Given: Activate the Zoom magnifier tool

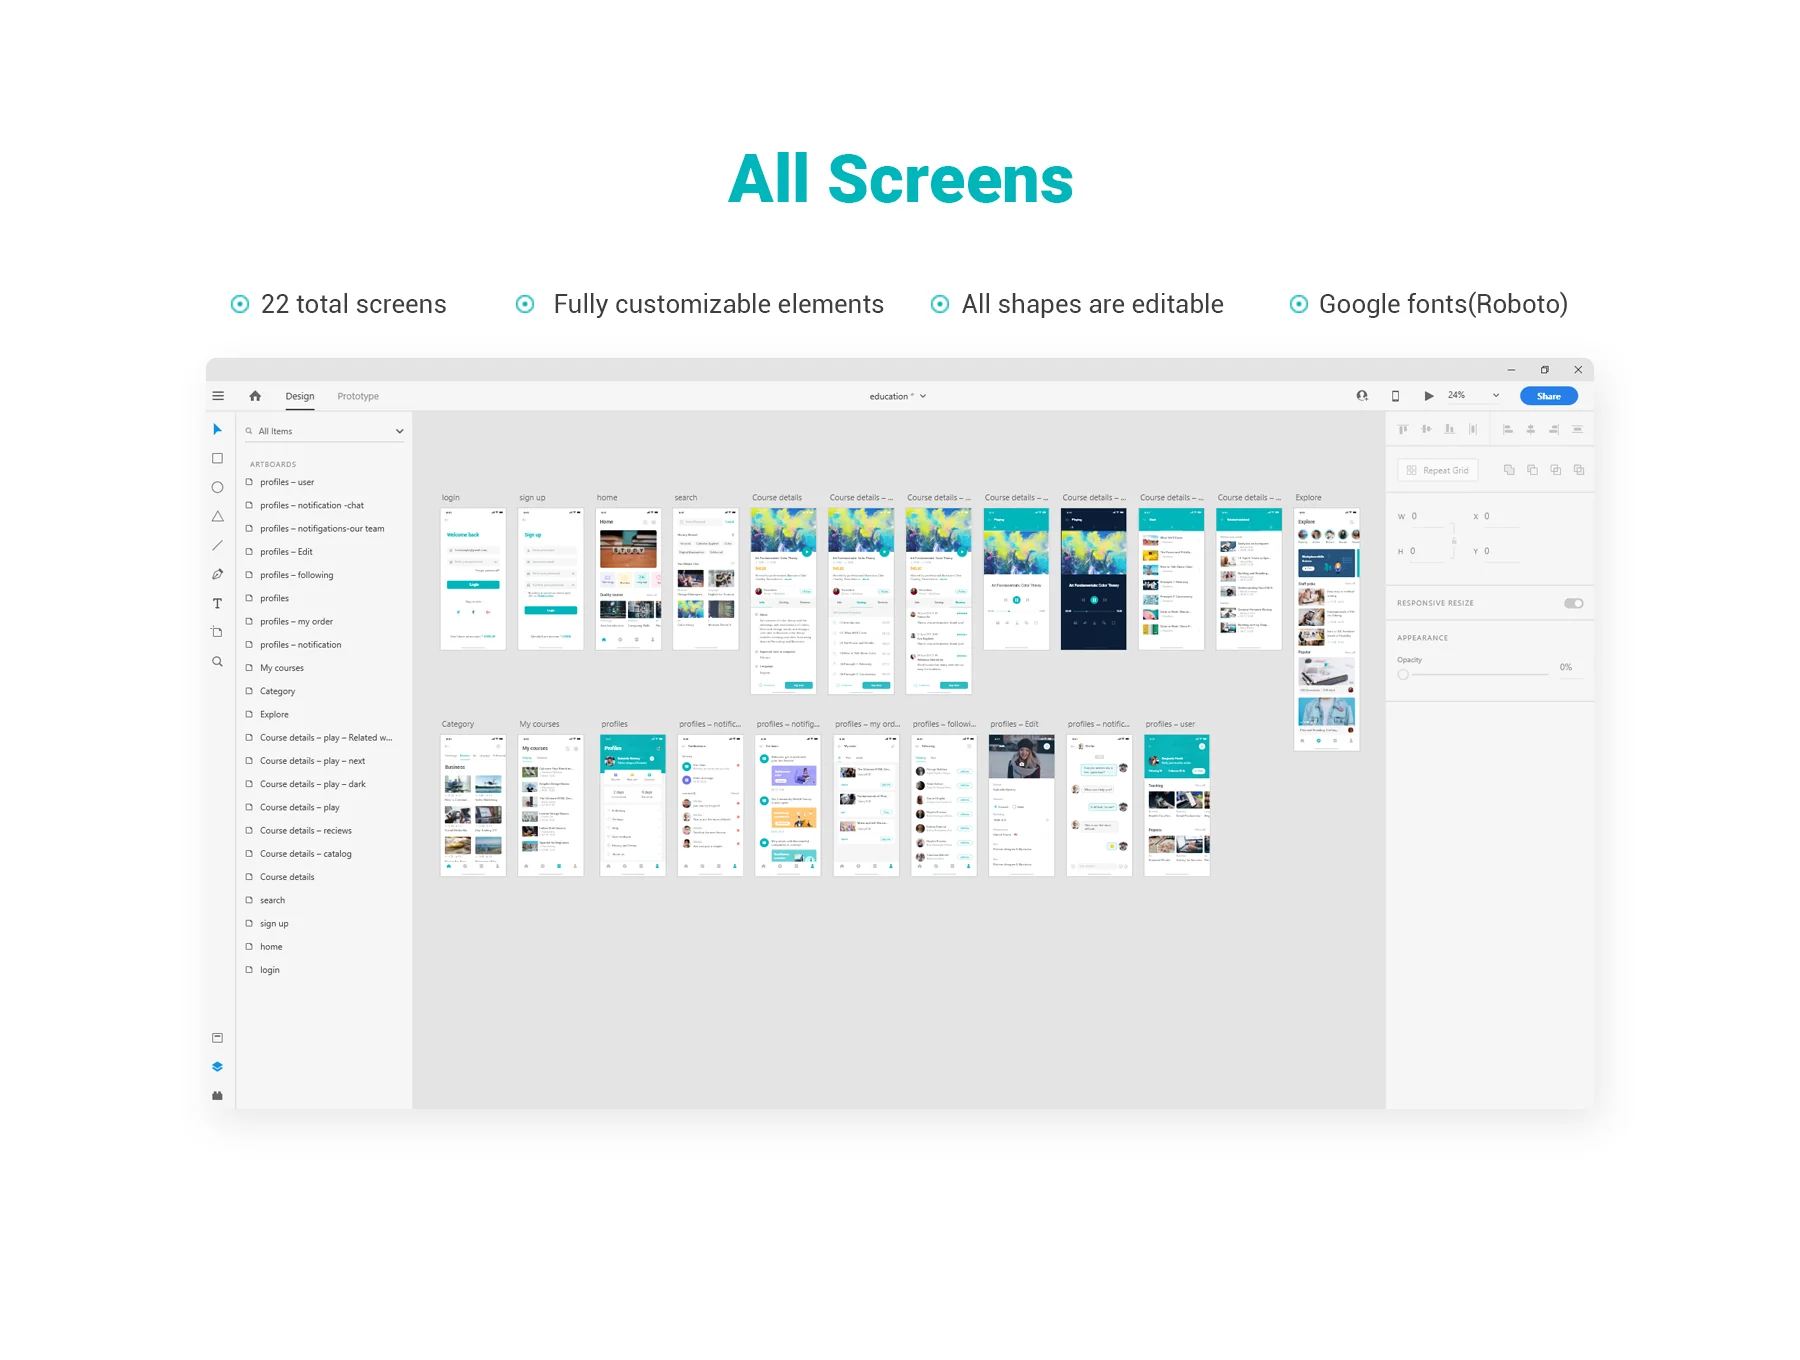Looking at the screenshot, I should pos(217,661).
